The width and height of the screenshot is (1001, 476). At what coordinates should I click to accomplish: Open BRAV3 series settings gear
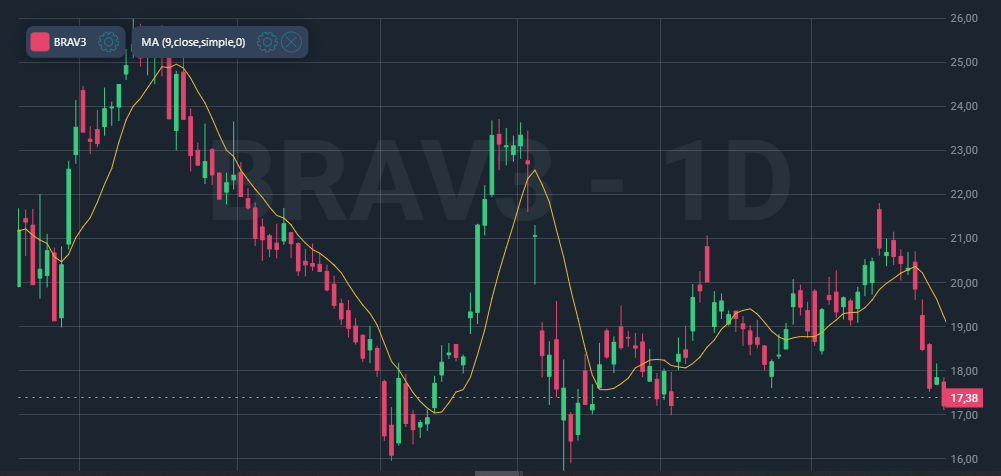[109, 42]
